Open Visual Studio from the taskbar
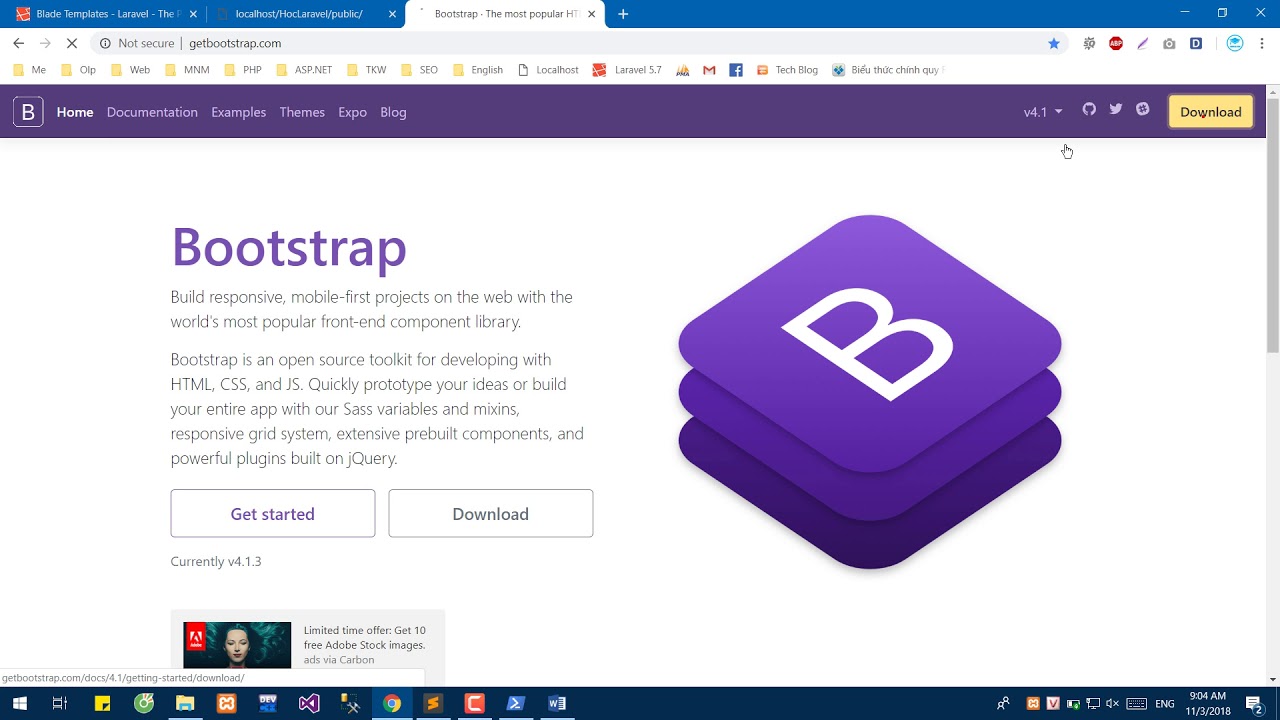 (x=309, y=703)
